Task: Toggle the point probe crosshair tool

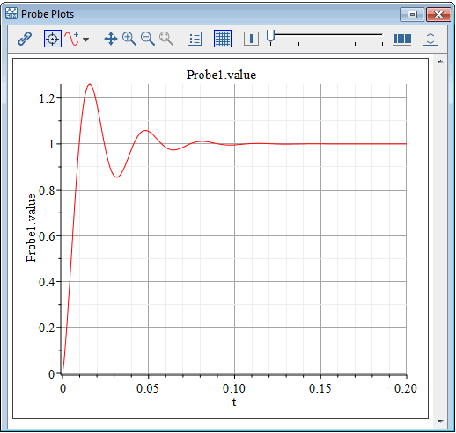Action: [x=53, y=39]
